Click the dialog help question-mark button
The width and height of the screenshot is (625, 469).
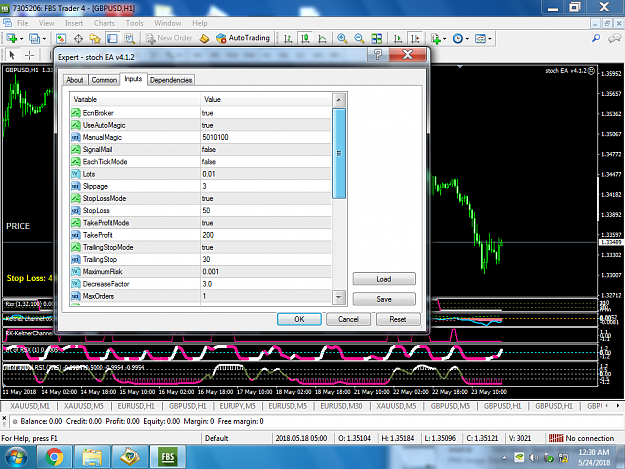(377, 55)
